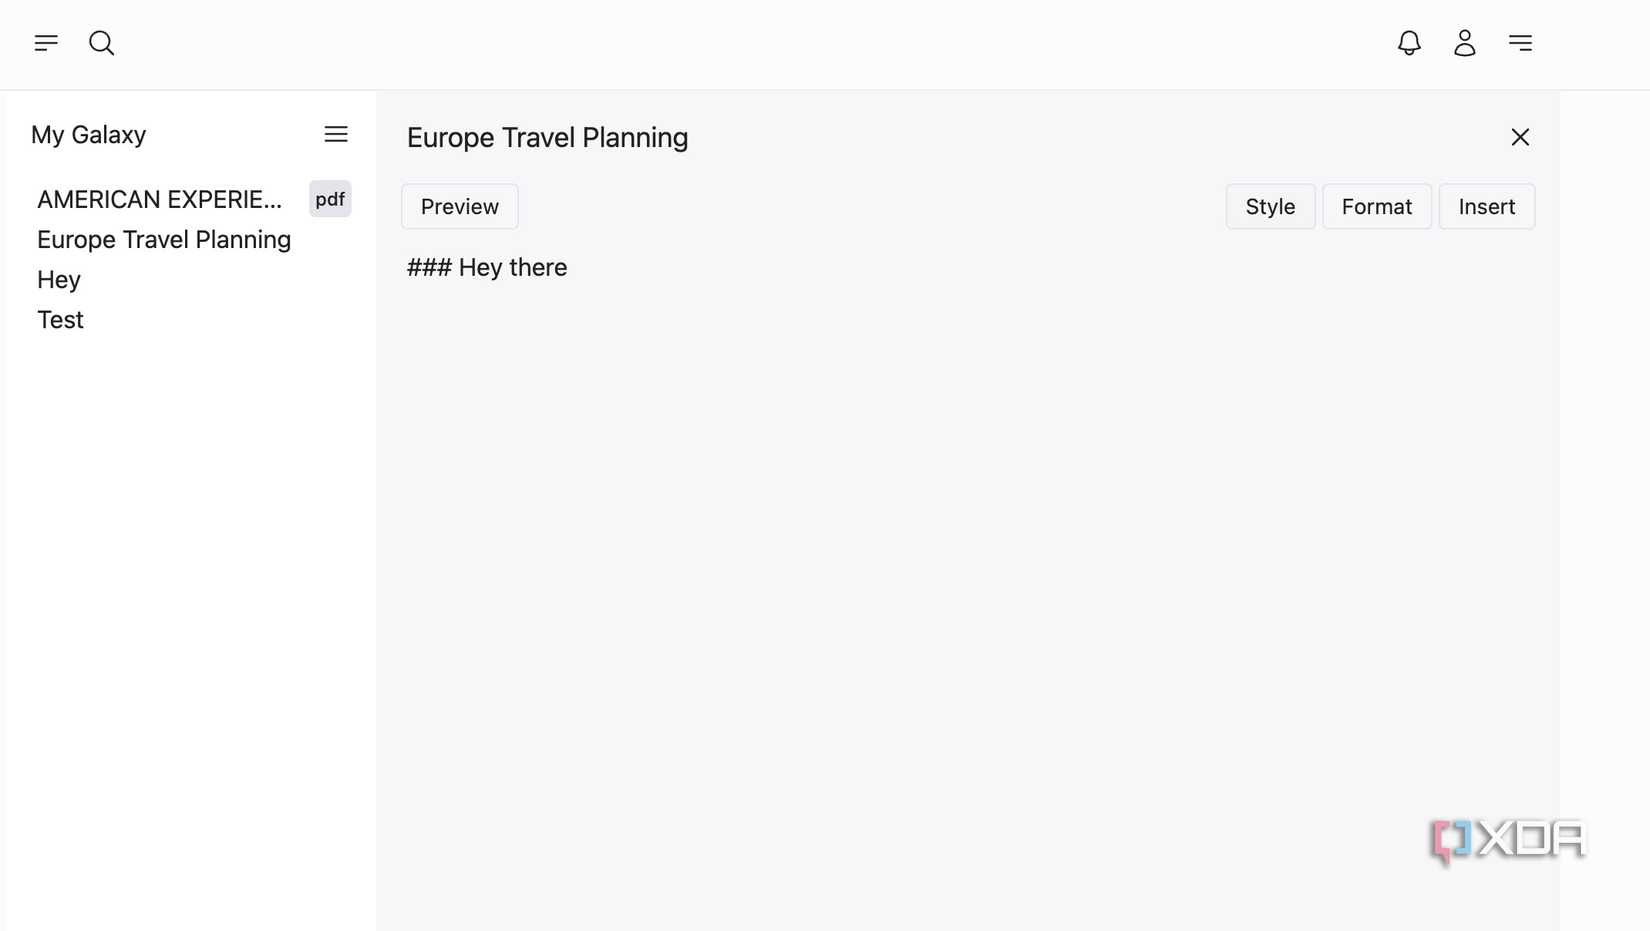The width and height of the screenshot is (1650, 931).
Task: Toggle Preview mode for the note
Action: [459, 206]
